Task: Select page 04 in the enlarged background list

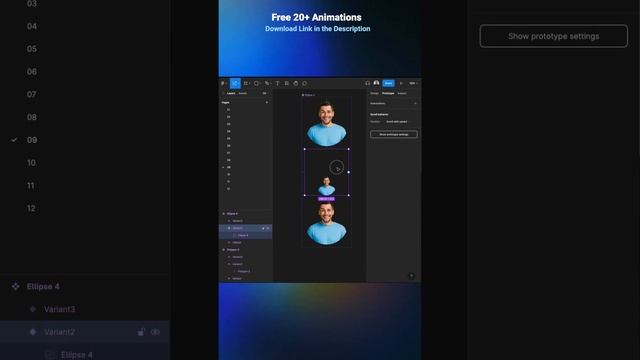Action: 32,26
